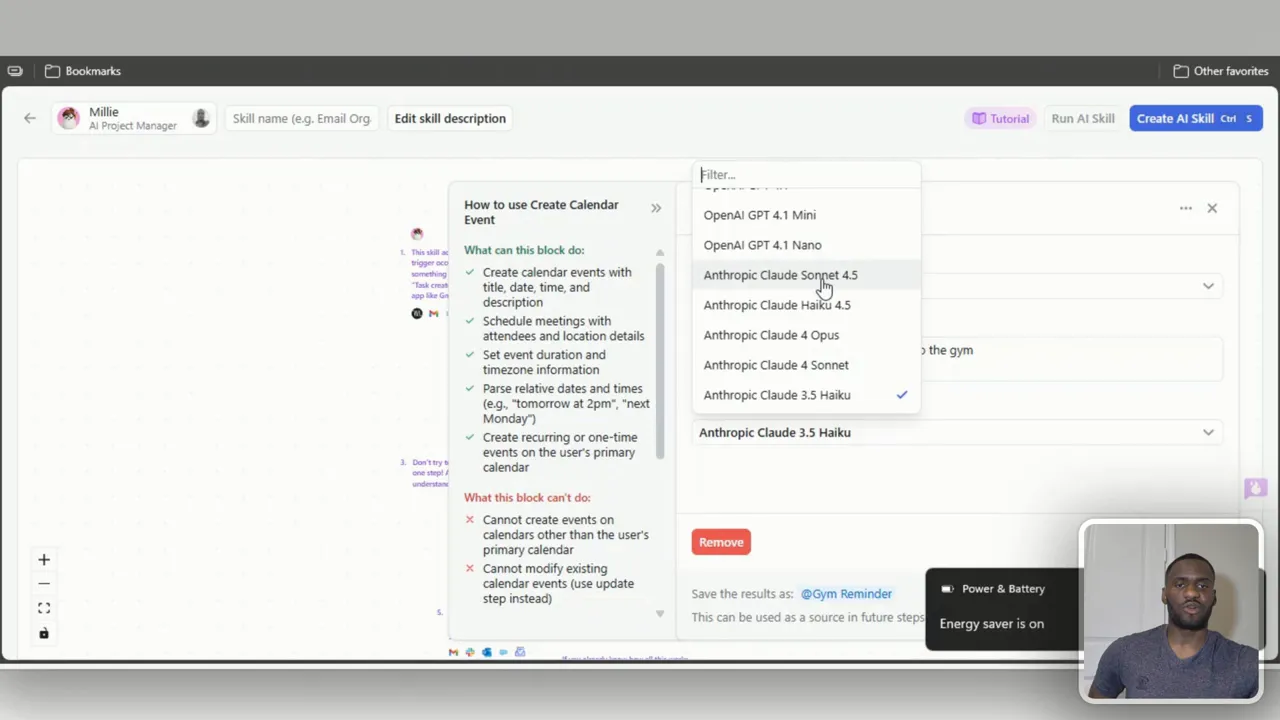Viewport: 1280px width, 720px height.
Task: Open the Anthropic Claude 3.5 Haiku model dropdown
Action: tap(957, 433)
